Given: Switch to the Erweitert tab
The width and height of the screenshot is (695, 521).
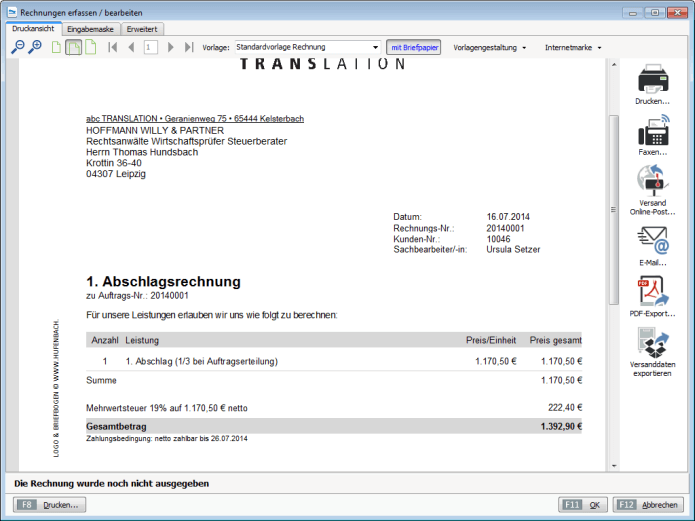Looking at the screenshot, I should [142, 29].
